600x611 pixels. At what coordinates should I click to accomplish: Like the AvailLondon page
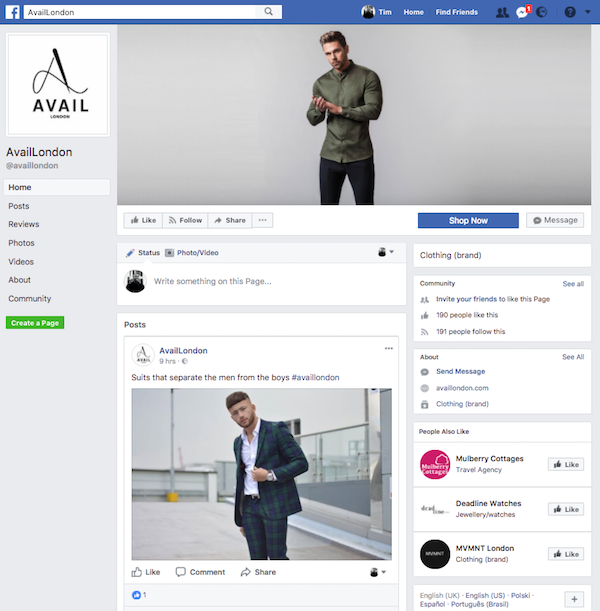[143, 221]
